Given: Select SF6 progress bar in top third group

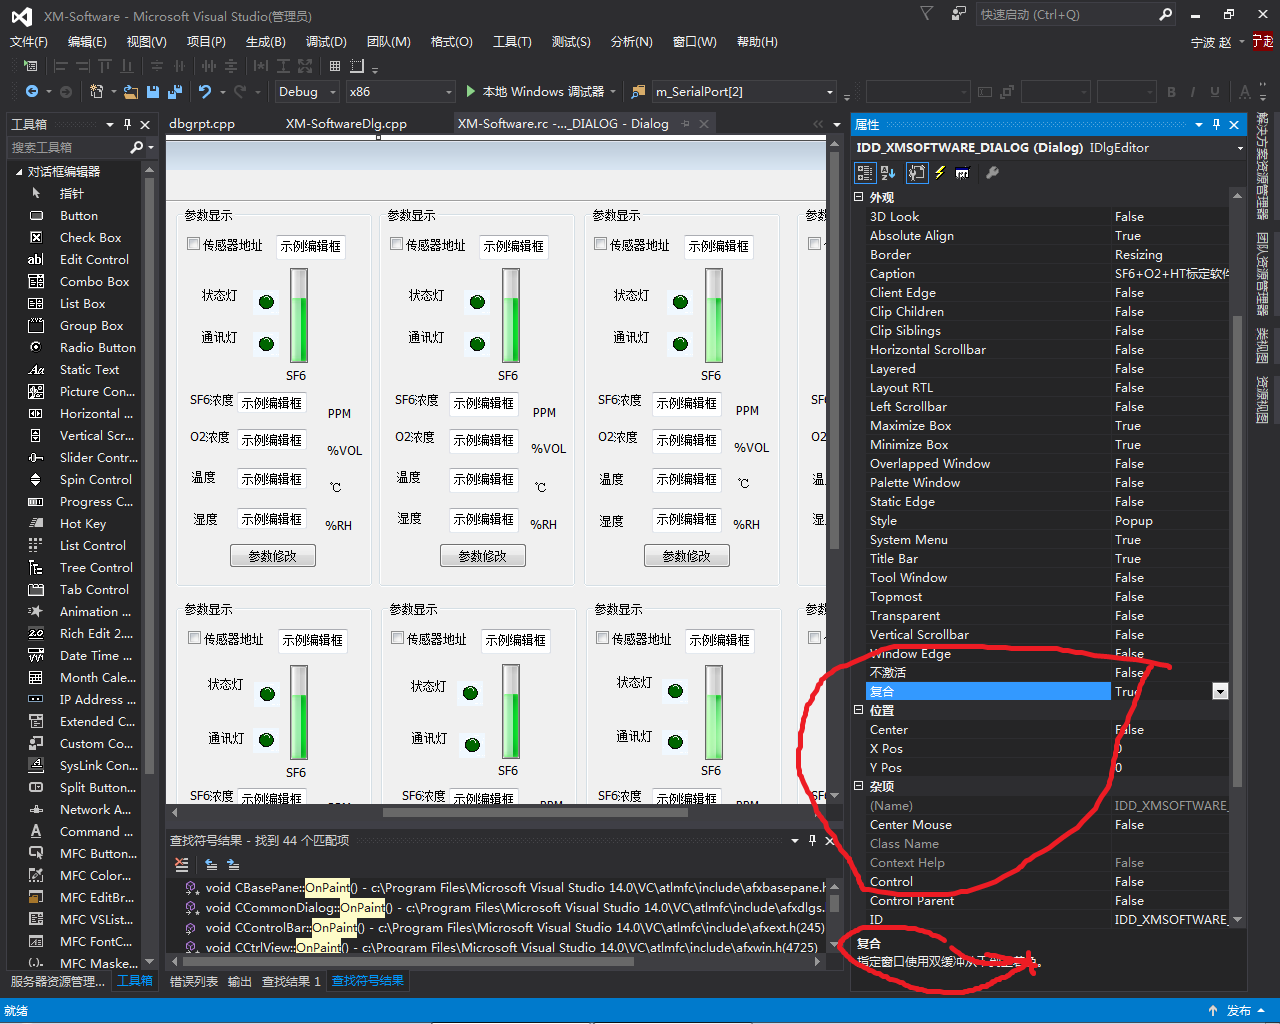Looking at the screenshot, I should 714,315.
